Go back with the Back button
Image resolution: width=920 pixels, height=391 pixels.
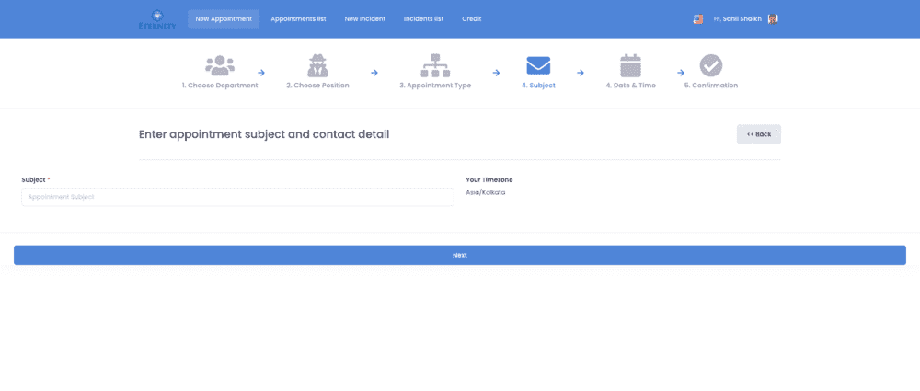point(759,134)
